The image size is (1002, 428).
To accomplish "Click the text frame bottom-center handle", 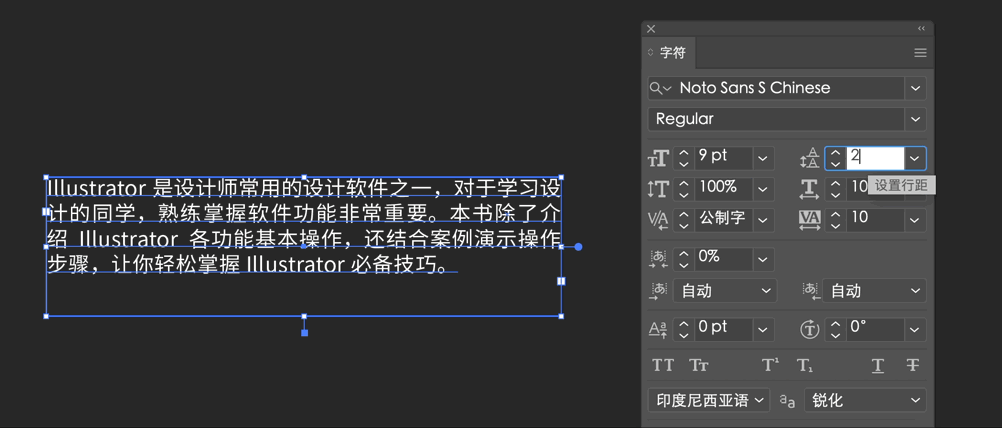I will [x=304, y=316].
